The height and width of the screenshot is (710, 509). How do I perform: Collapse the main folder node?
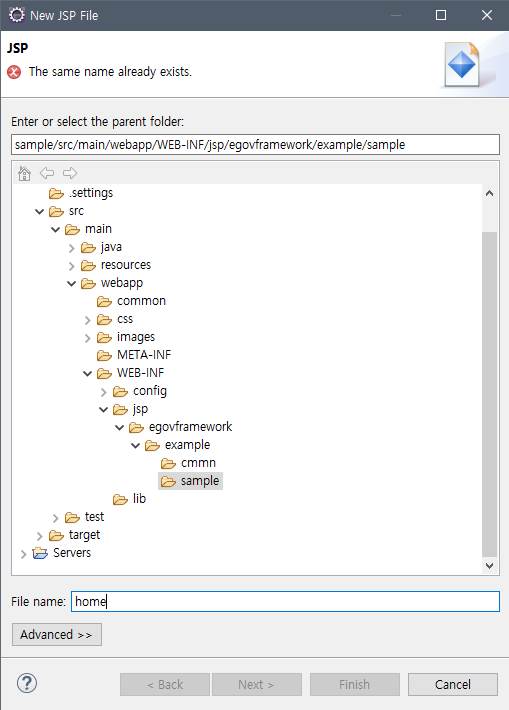[56, 230]
